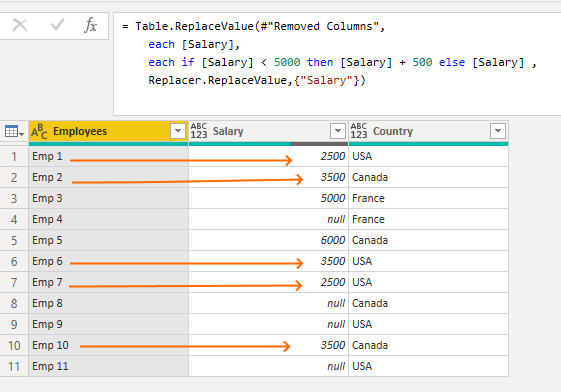Select the Country column header
561x392 pixels.
tap(428, 131)
